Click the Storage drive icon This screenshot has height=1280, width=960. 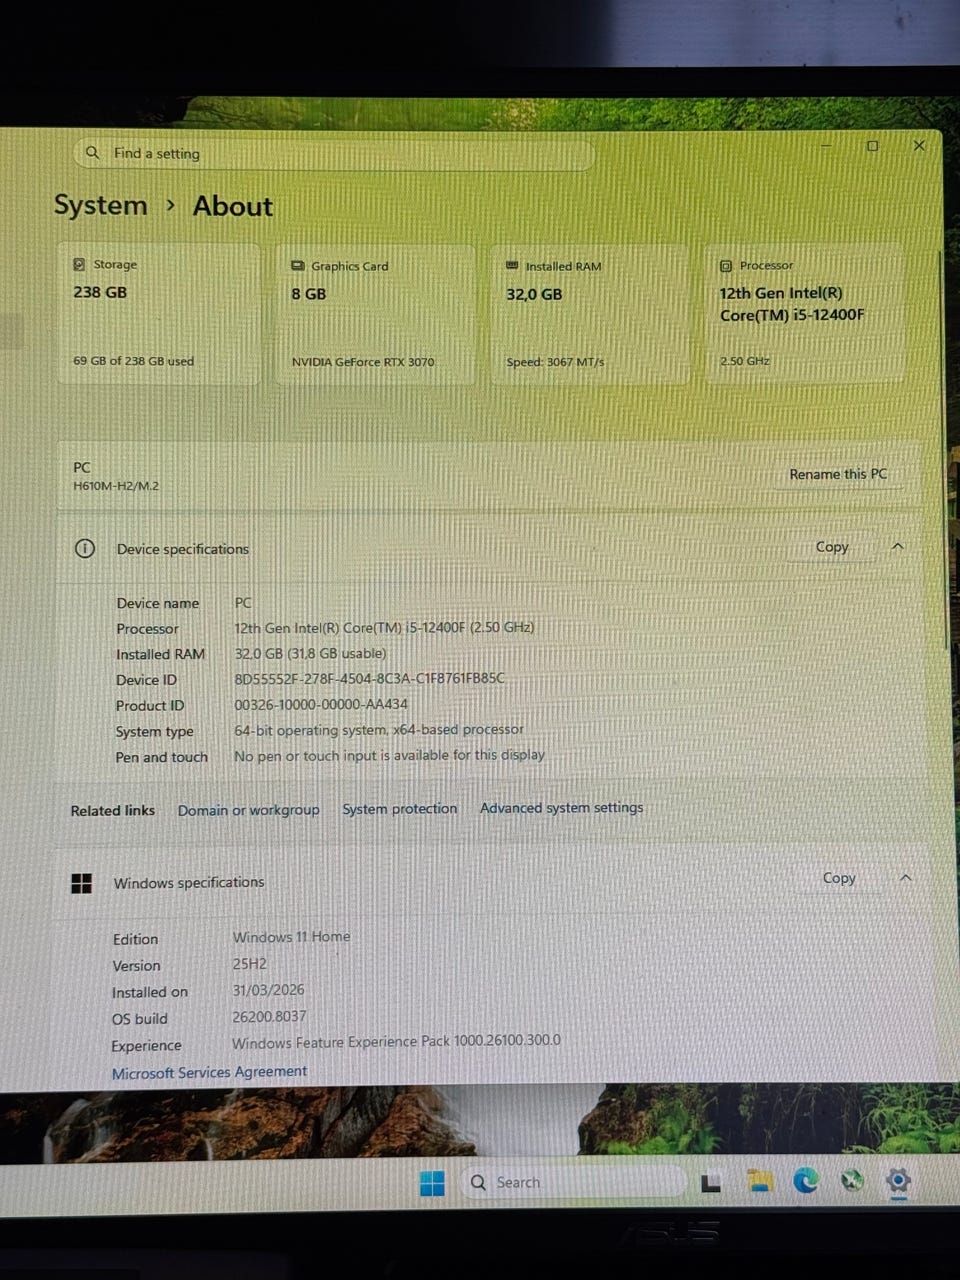point(79,265)
